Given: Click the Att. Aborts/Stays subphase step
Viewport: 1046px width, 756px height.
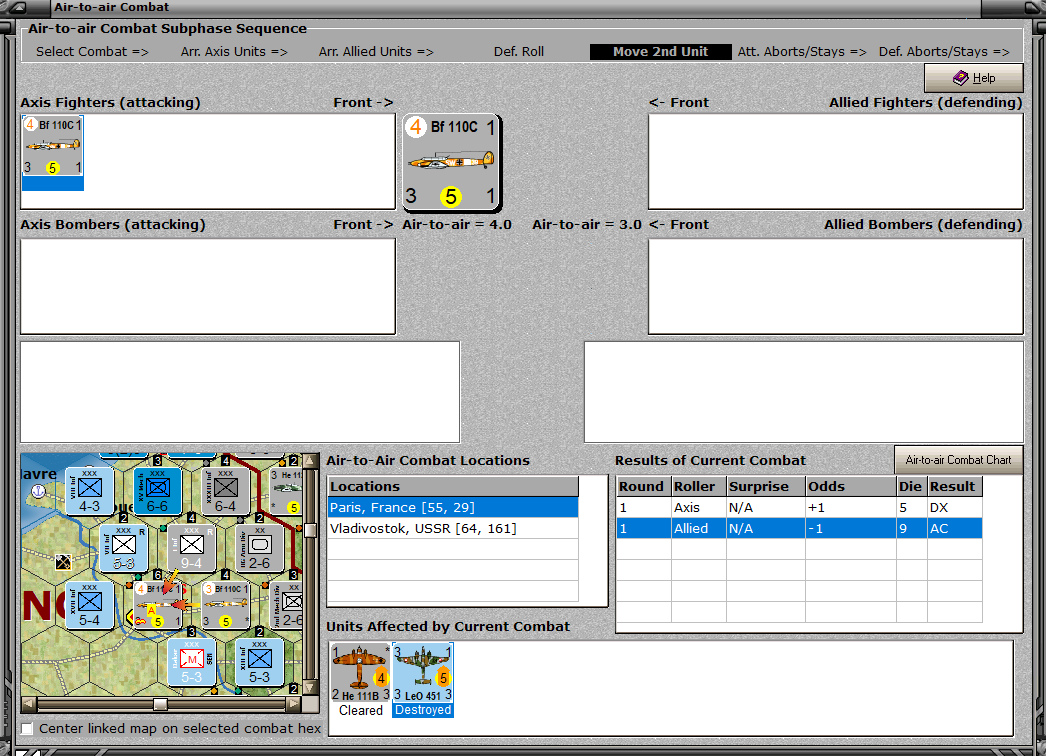Looking at the screenshot, I should 802,51.
